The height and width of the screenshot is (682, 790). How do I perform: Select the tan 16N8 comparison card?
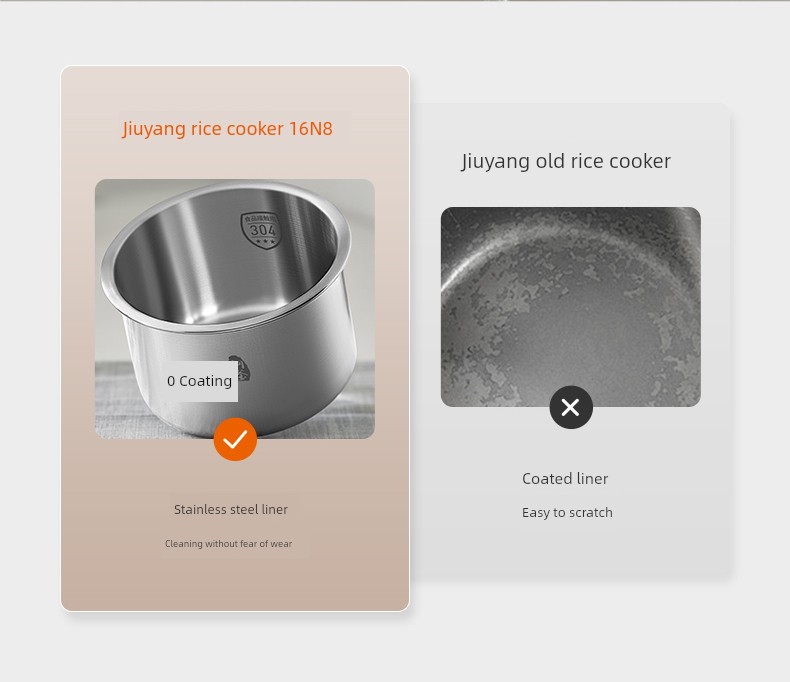pos(235,338)
